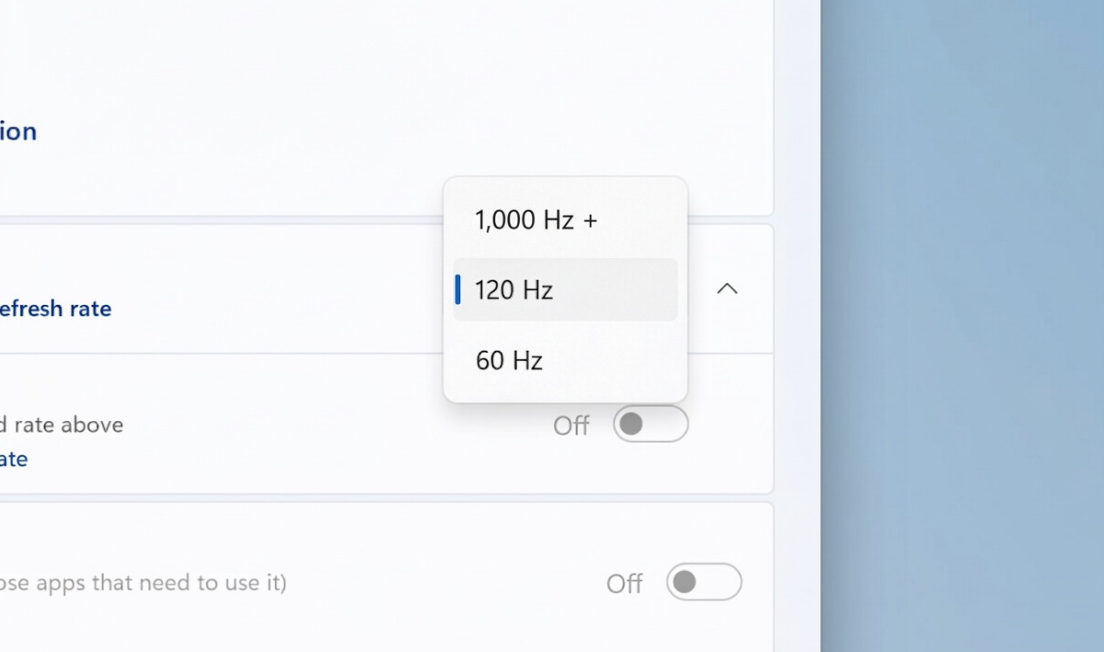
Task: Click the "Off" label beside the apps switch
Action: 624,584
